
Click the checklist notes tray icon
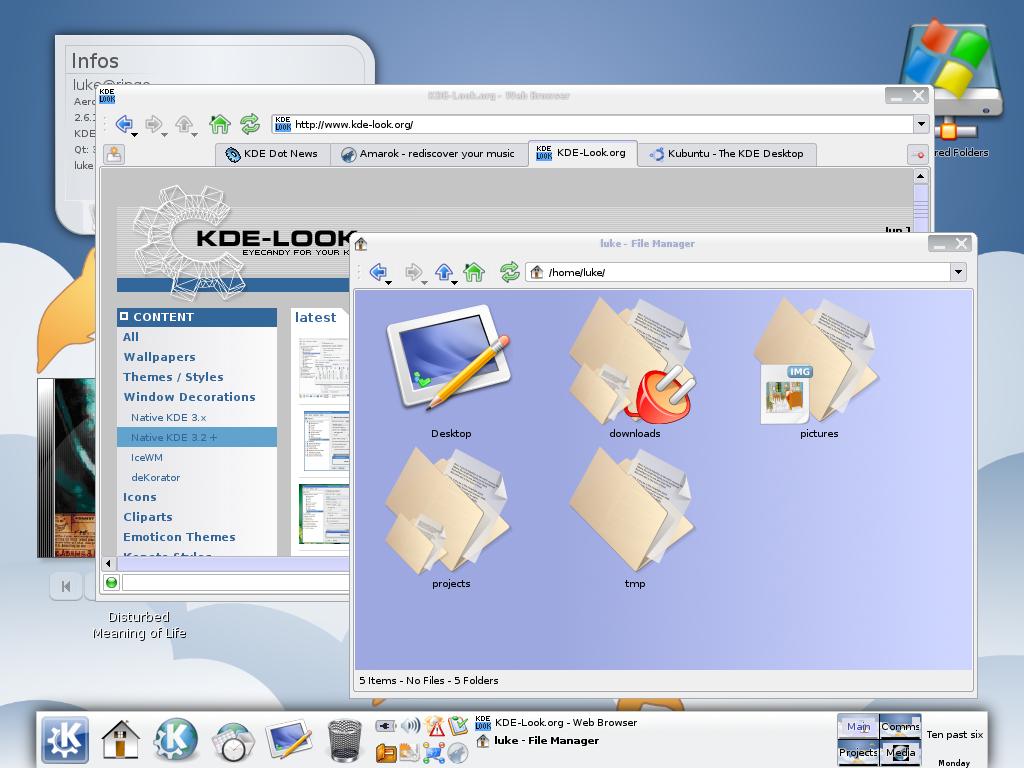pyautogui.click(x=458, y=725)
